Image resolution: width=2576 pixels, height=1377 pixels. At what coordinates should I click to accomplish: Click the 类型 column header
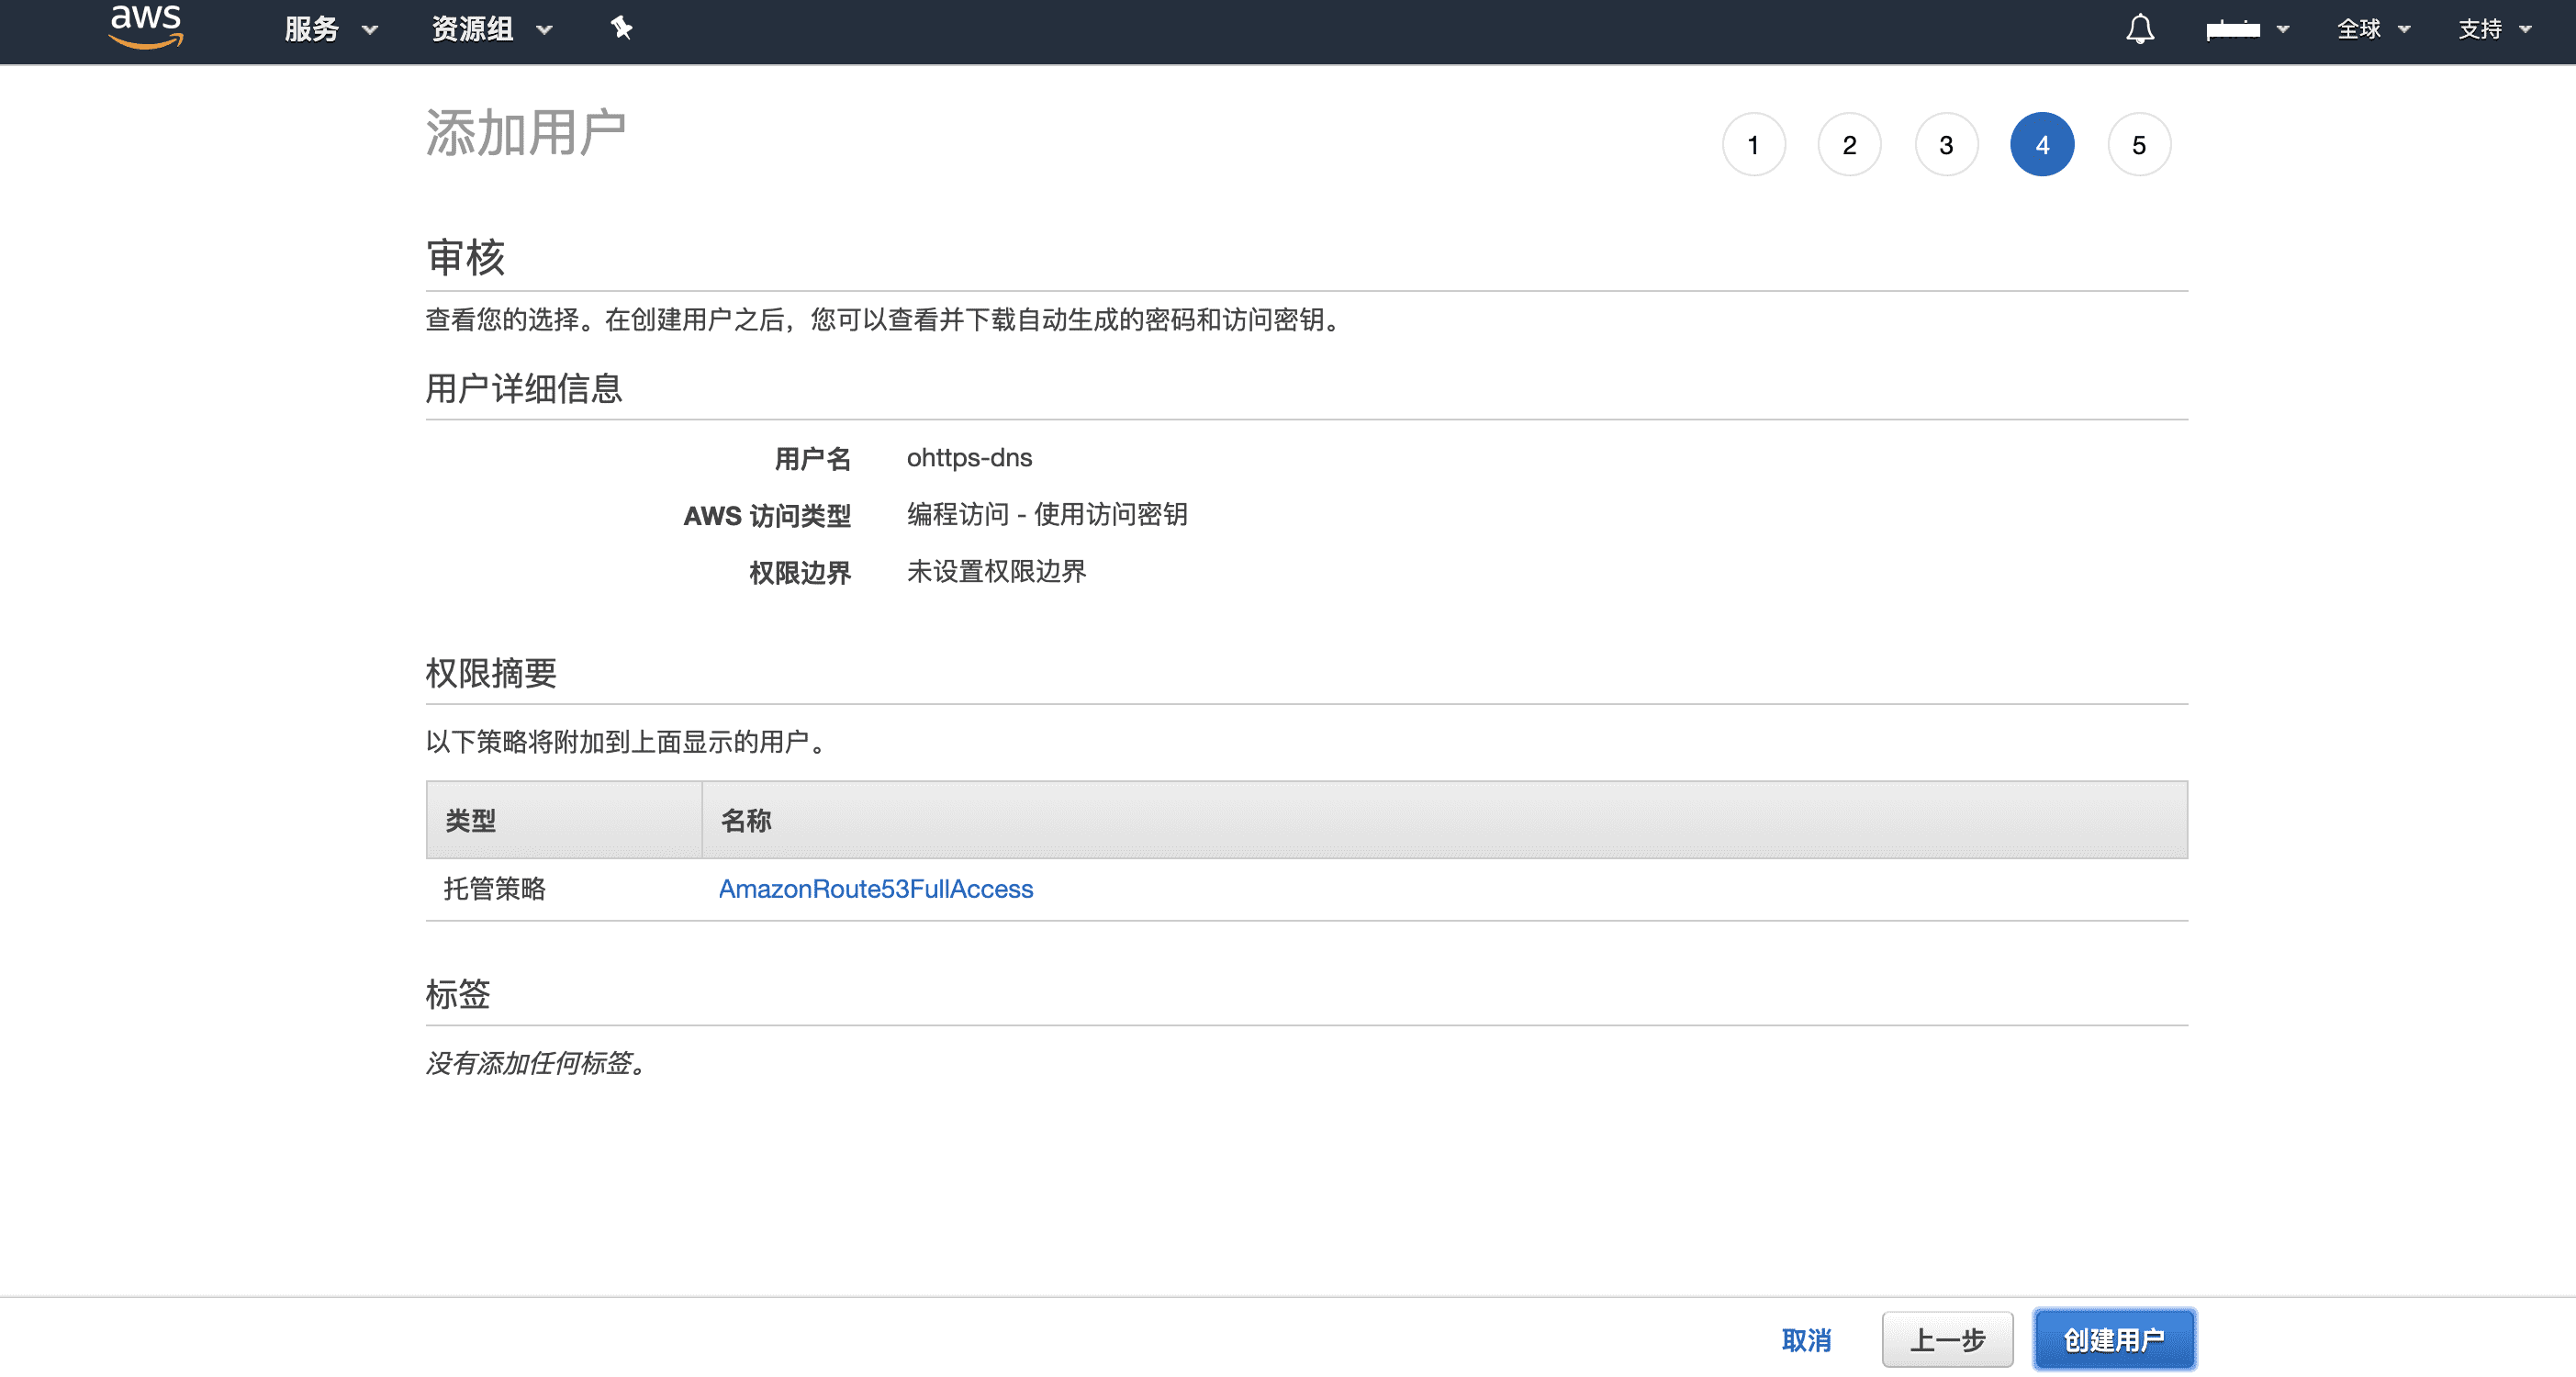(471, 820)
